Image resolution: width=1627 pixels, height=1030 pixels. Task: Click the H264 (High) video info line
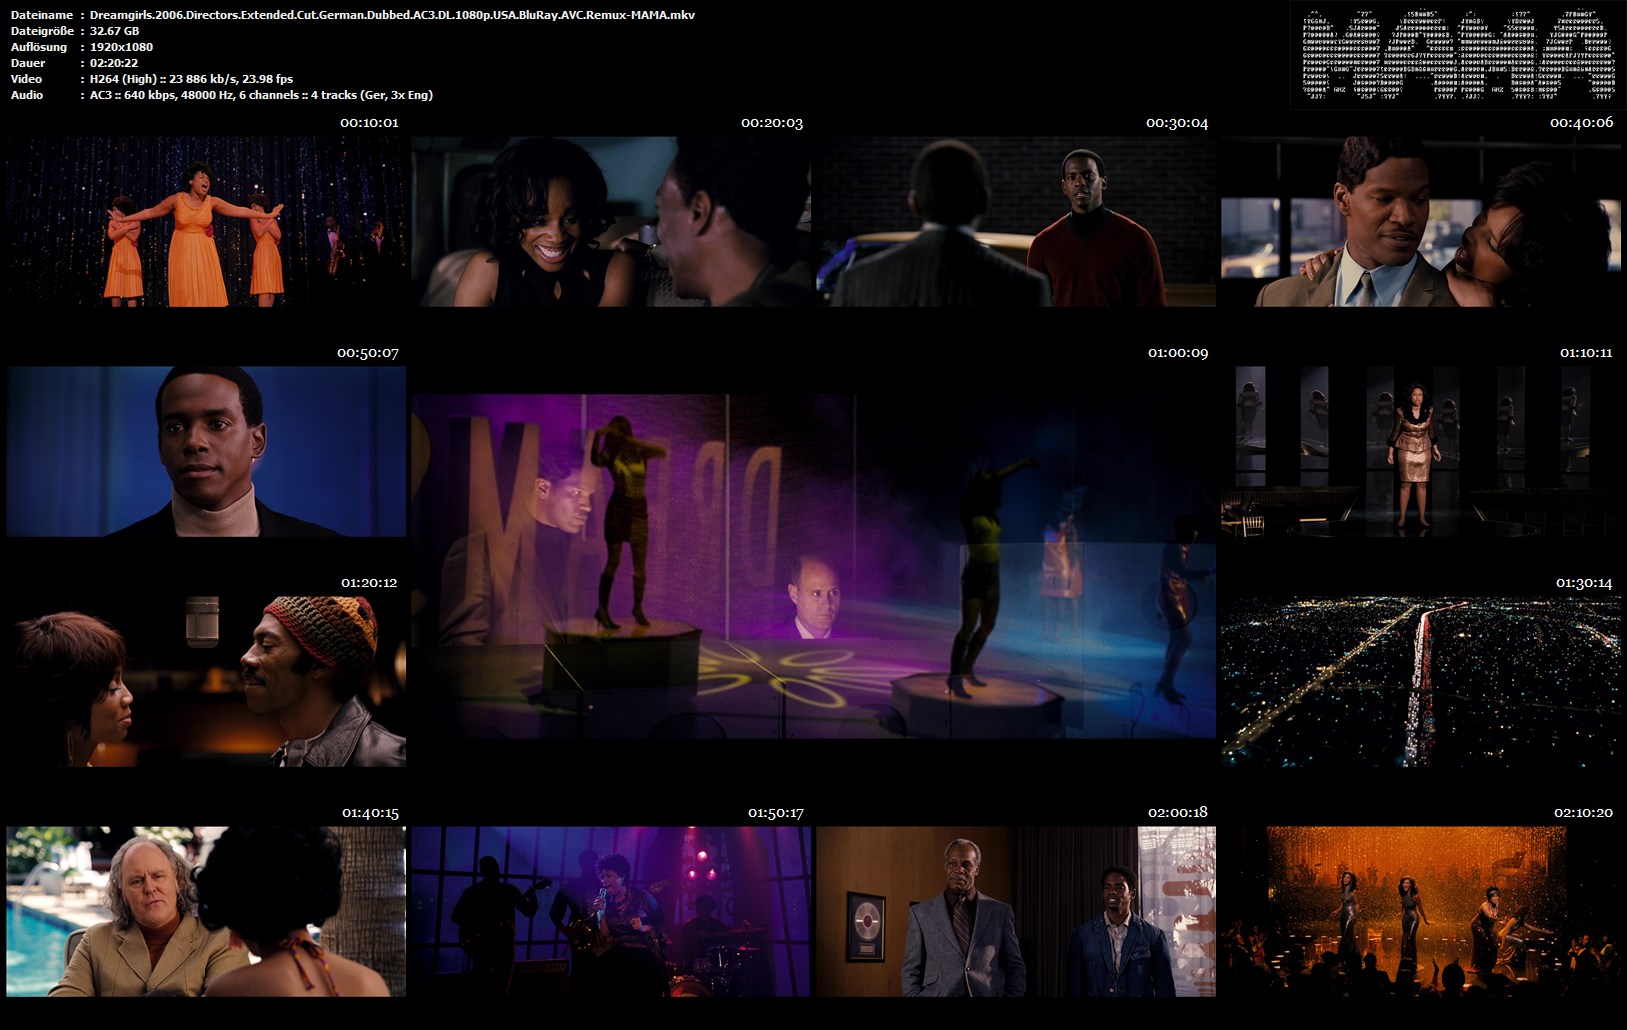[191, 79]
